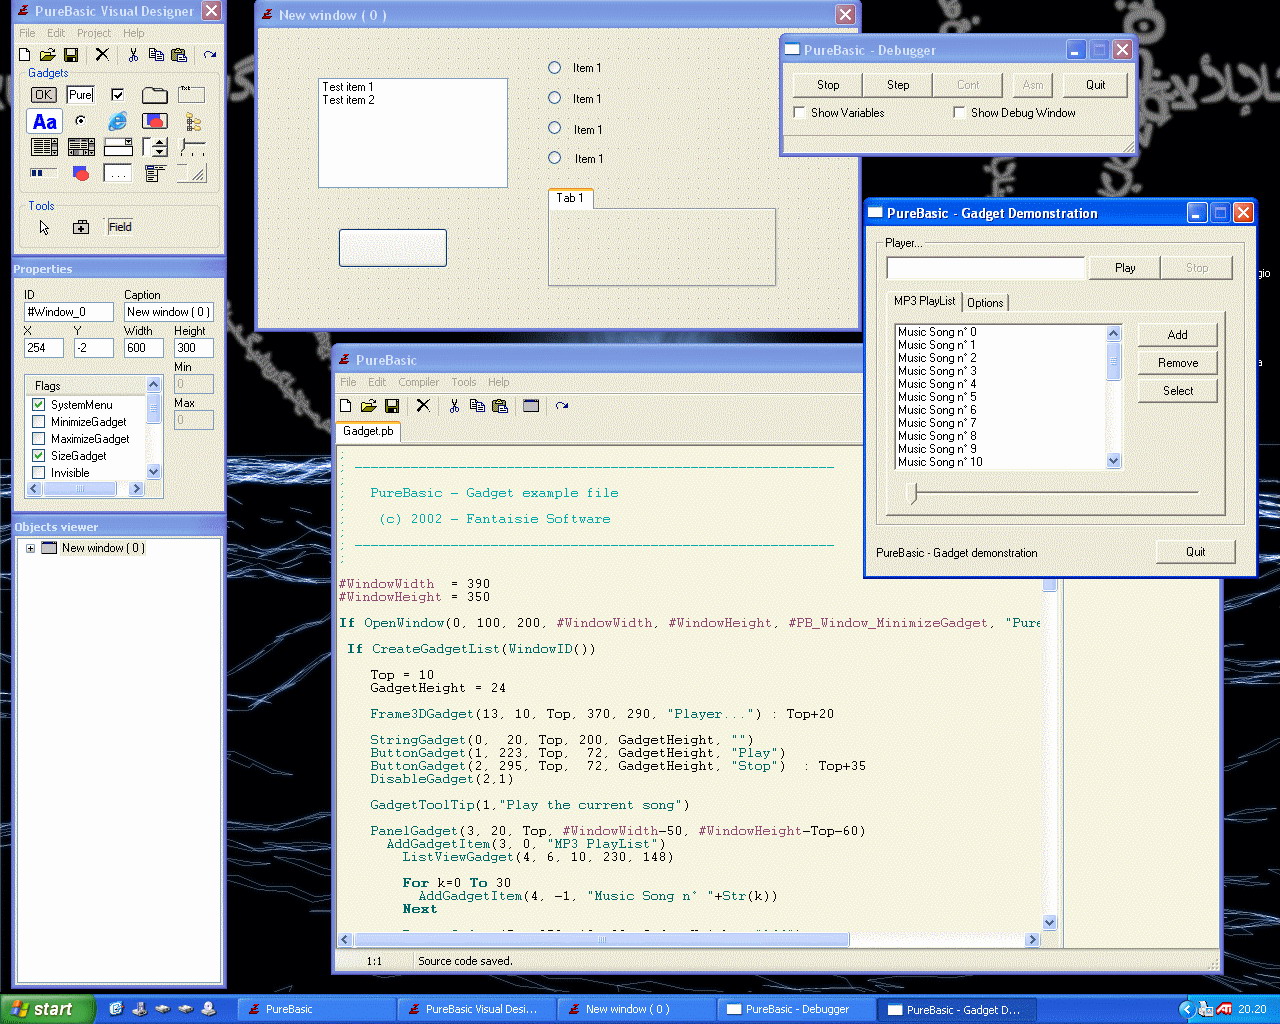Click playlist scroll down arrow in Gadget Demonstration

pos(1114,461)
